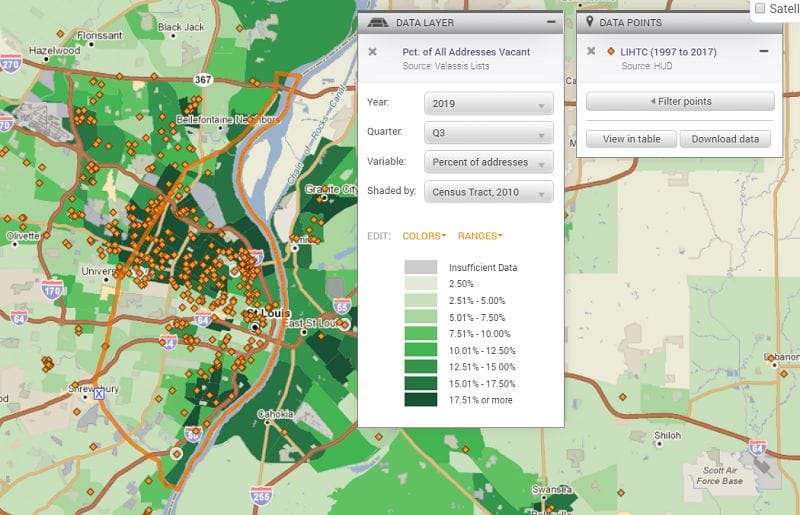The width and height of the screenshot is (800, 515).
Task: Collapse the Data Layer panel
Action: pos(551,22)
